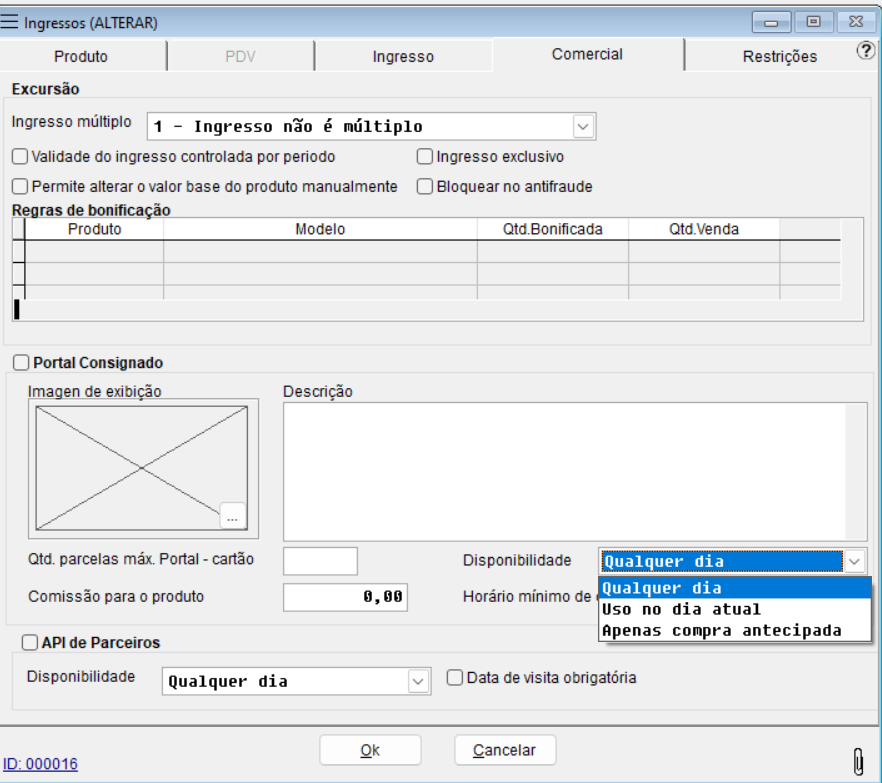Viewport: 882px width, 783px height.
Task: Open the window menu icon in title bar
Action: tap(11, 21)
